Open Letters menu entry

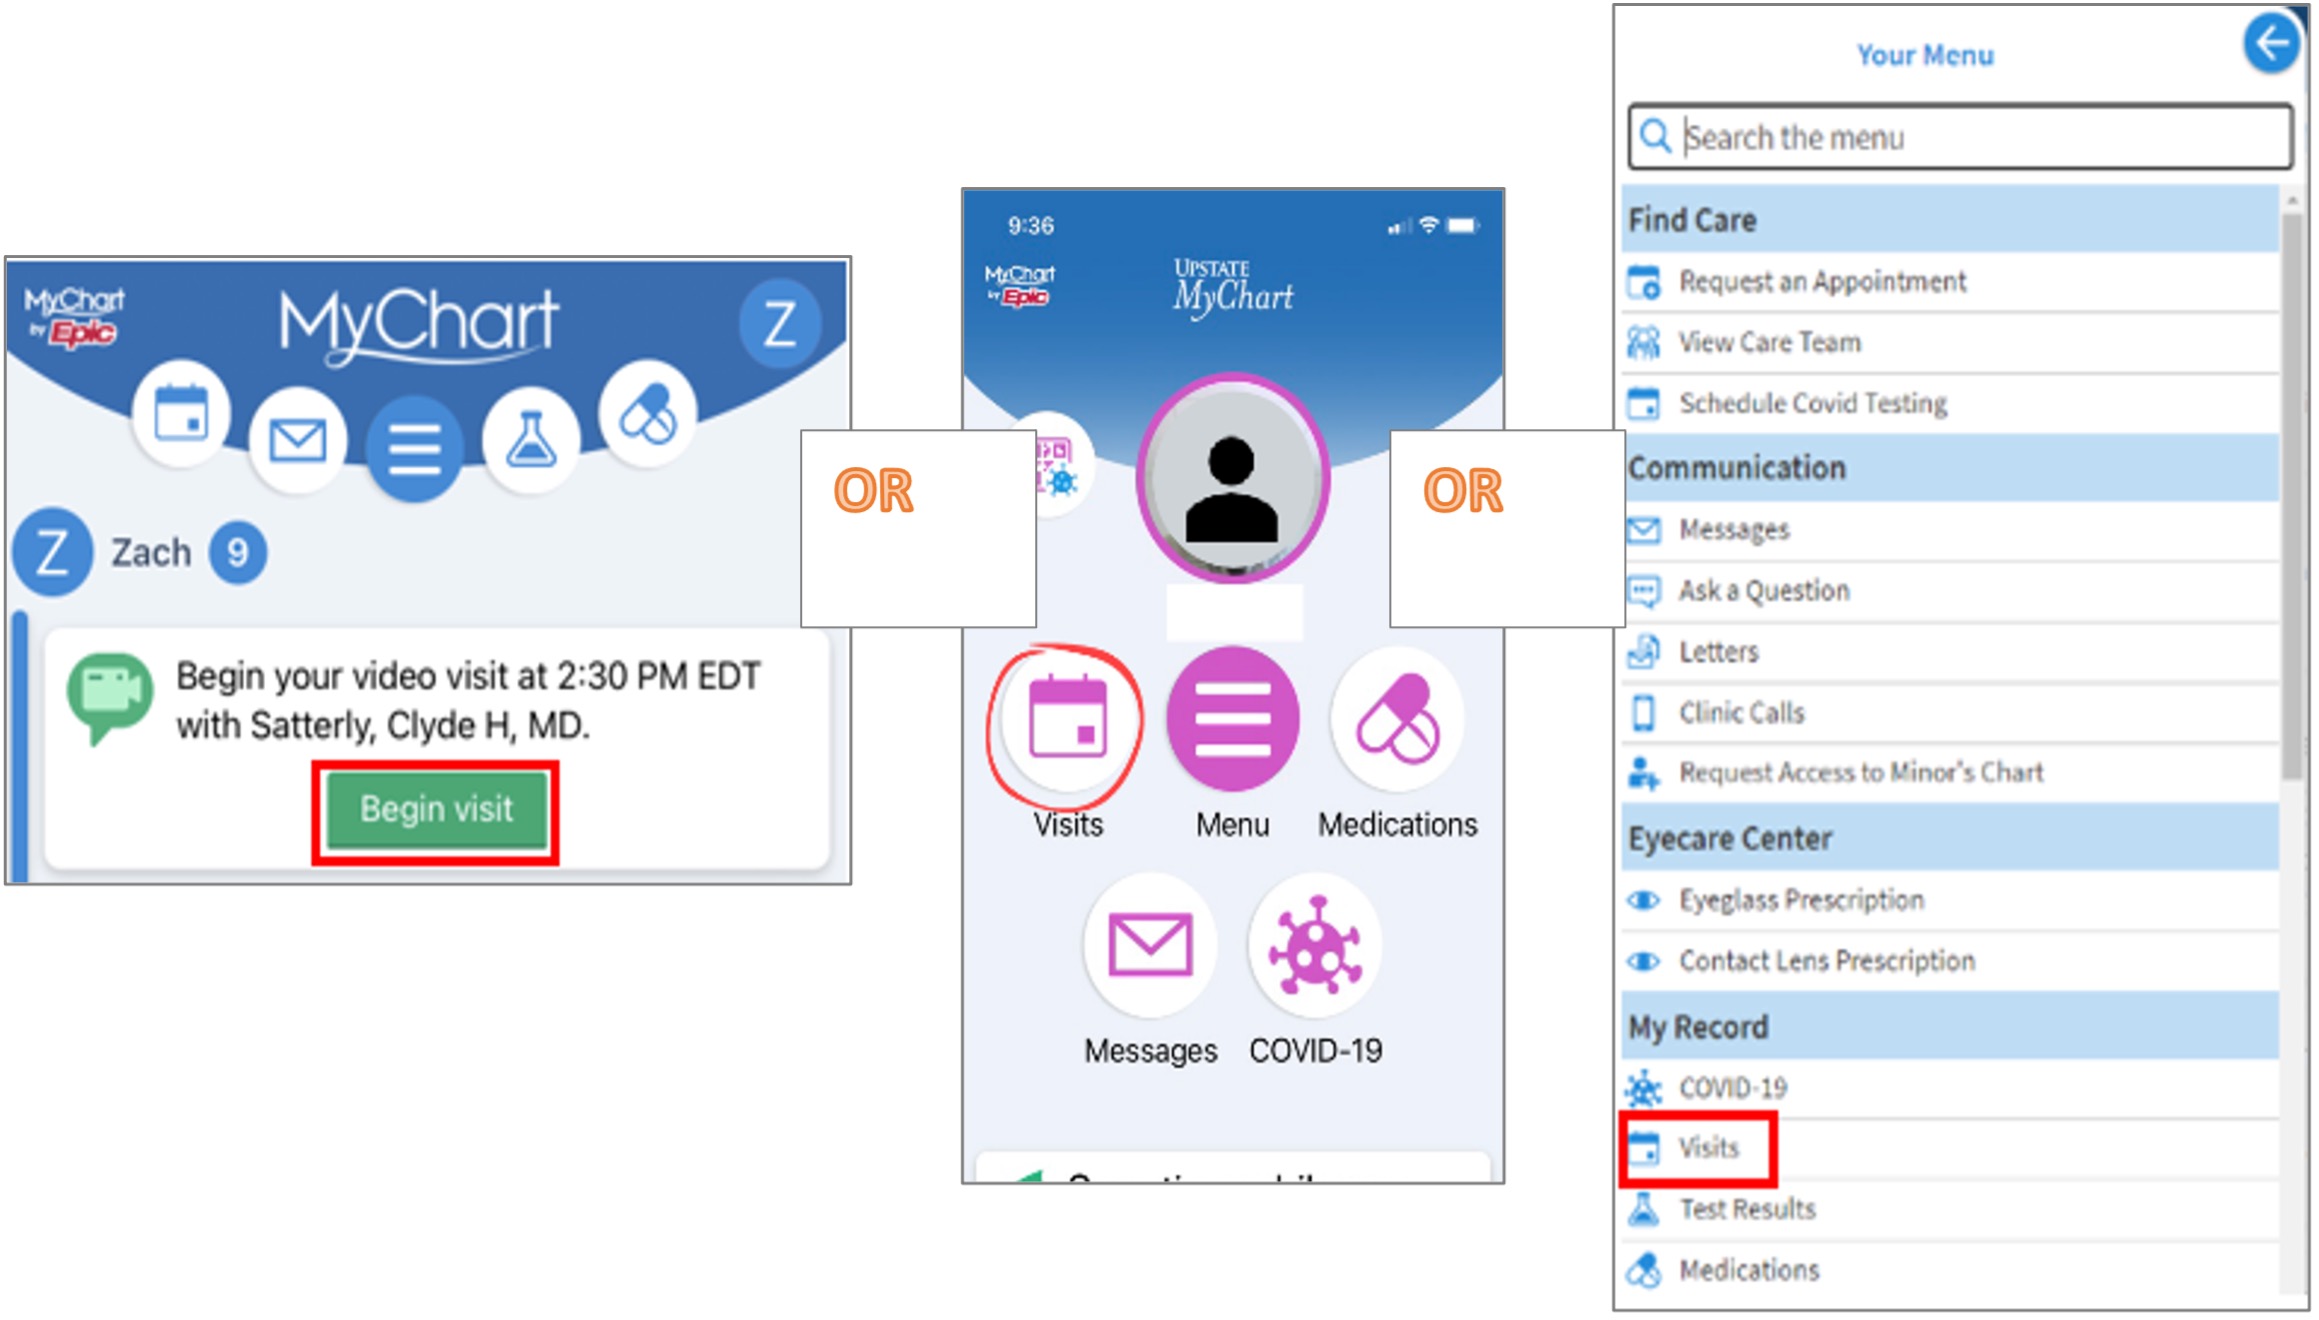[1950, 652]
